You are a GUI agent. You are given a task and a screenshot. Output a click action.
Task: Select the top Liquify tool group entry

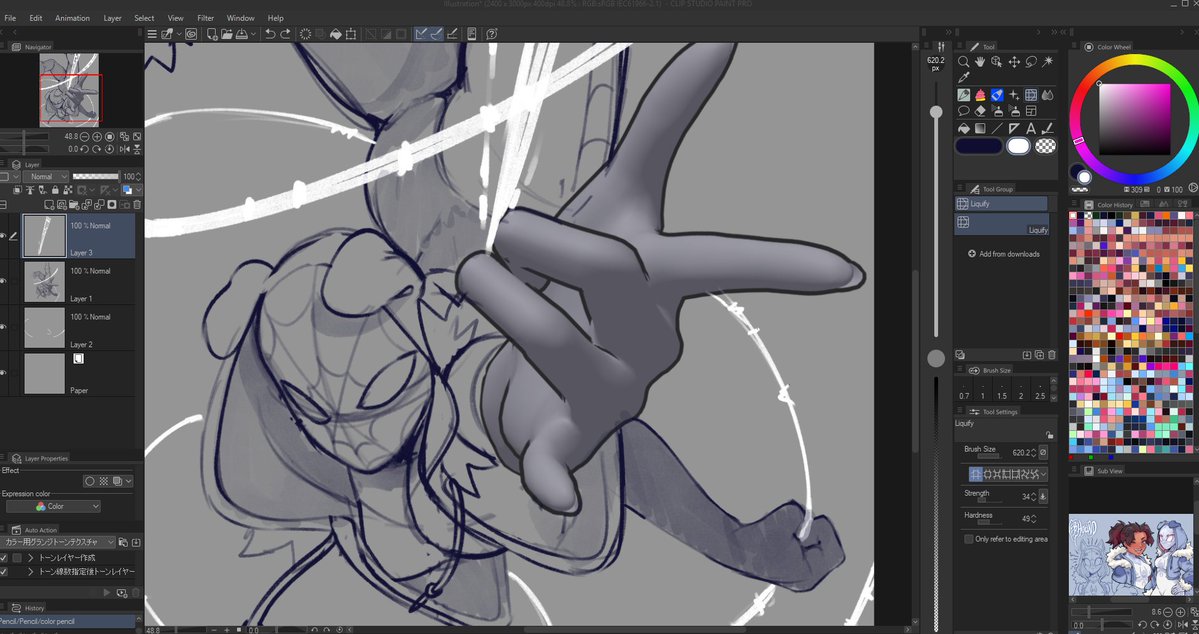[x=1001, y=204]
